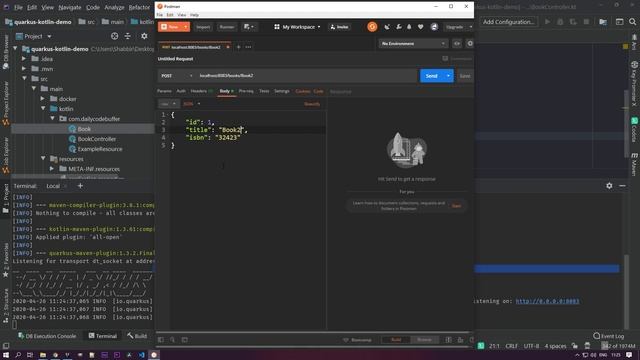Click the blue Send button
This screenshot has width=640, height=360.
pos(431,76)
